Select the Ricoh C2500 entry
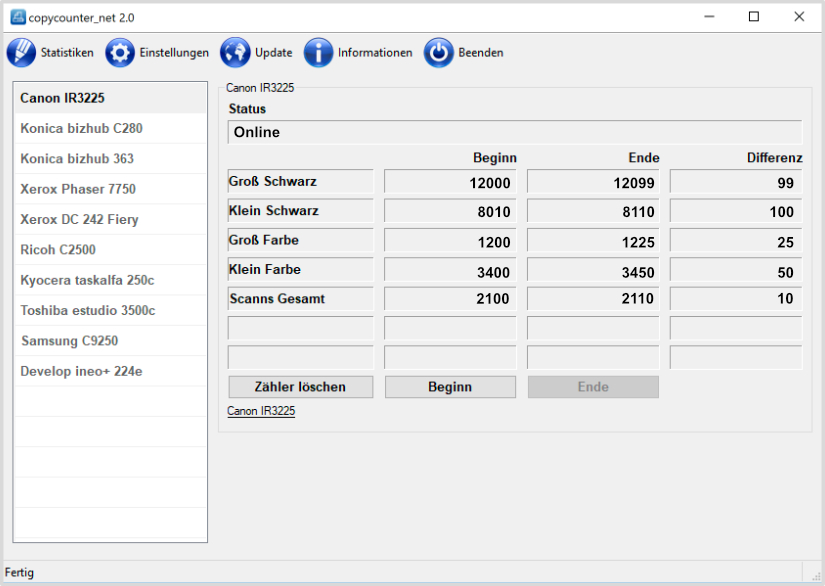 pyautogui.click(x=110, y=250)
